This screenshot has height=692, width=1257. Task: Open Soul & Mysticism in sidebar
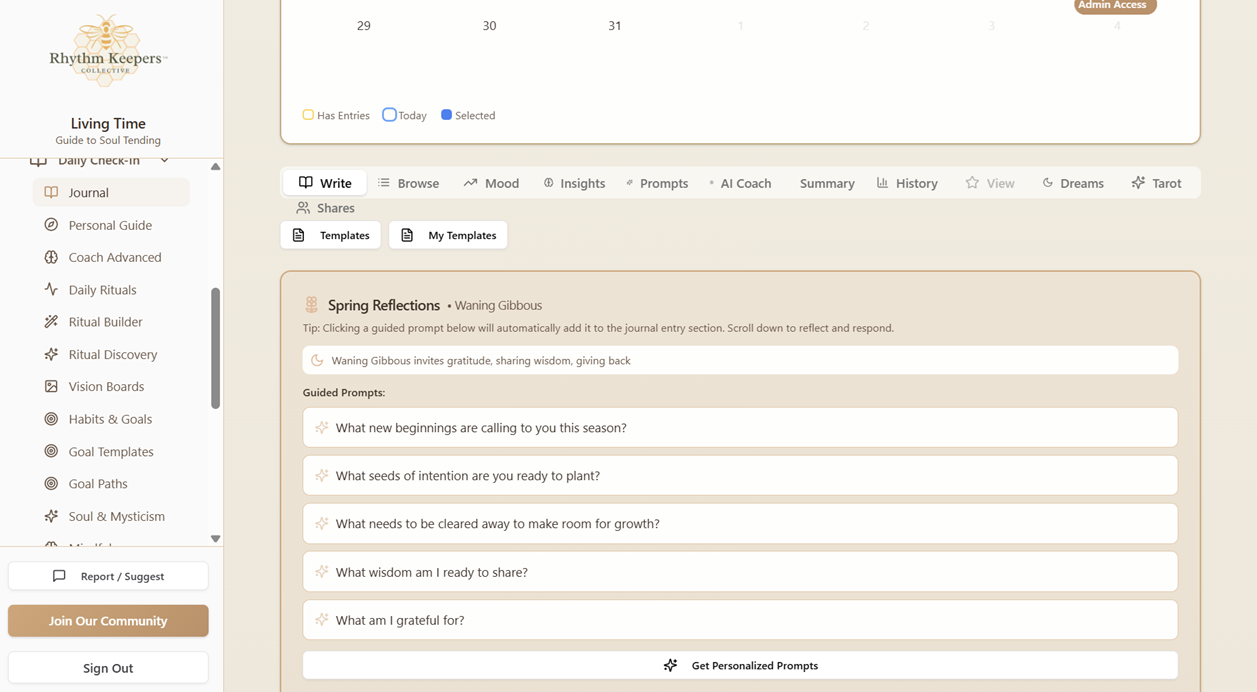[116, 516]
